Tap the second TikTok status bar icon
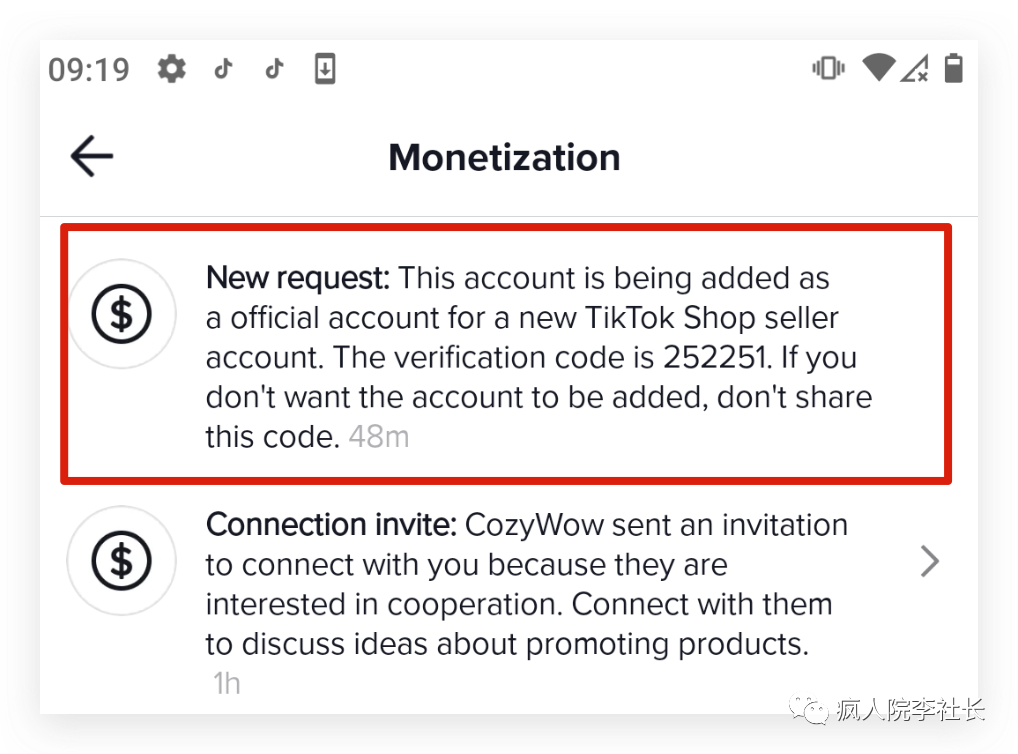 [273, 69]
